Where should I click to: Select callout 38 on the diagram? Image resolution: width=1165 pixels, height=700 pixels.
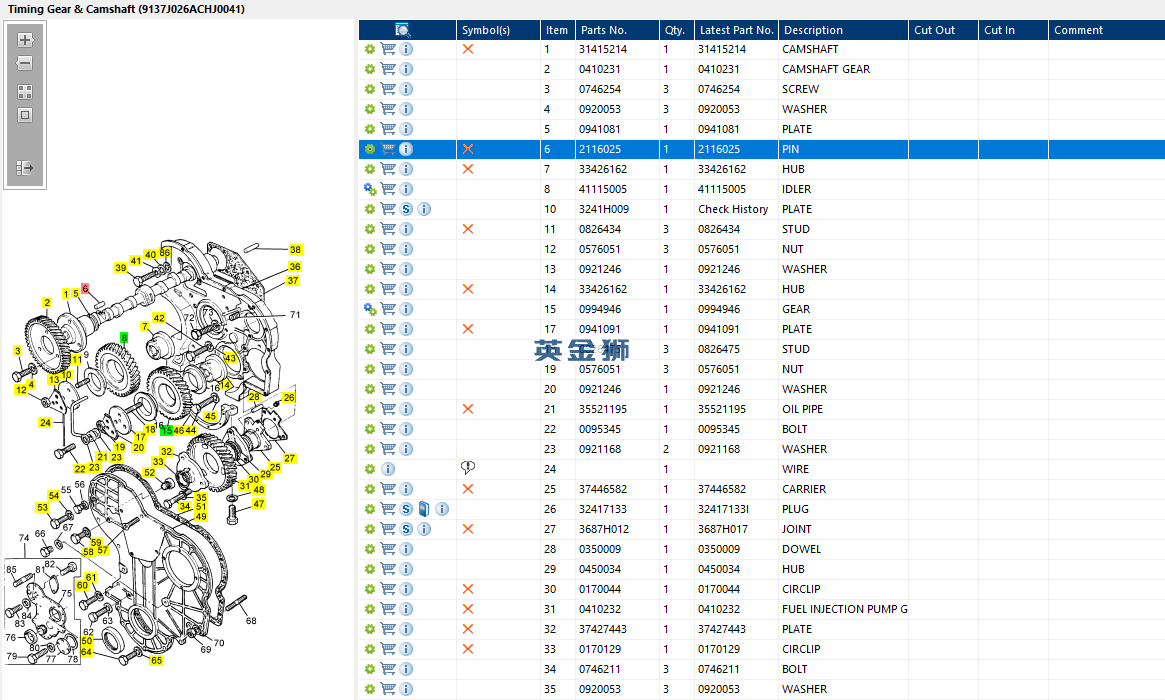tap(295, 250)
